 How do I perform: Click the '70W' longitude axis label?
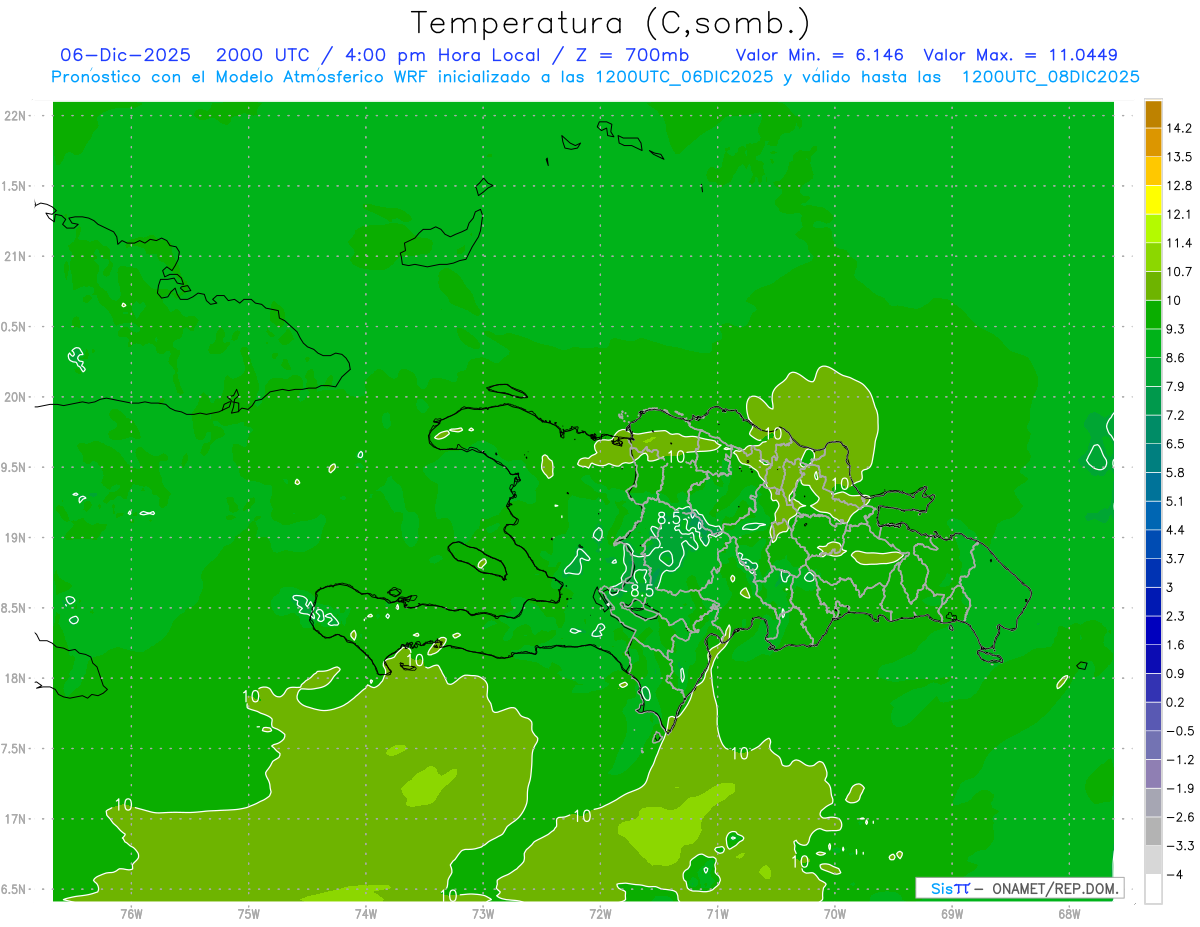tap(835, 914)
